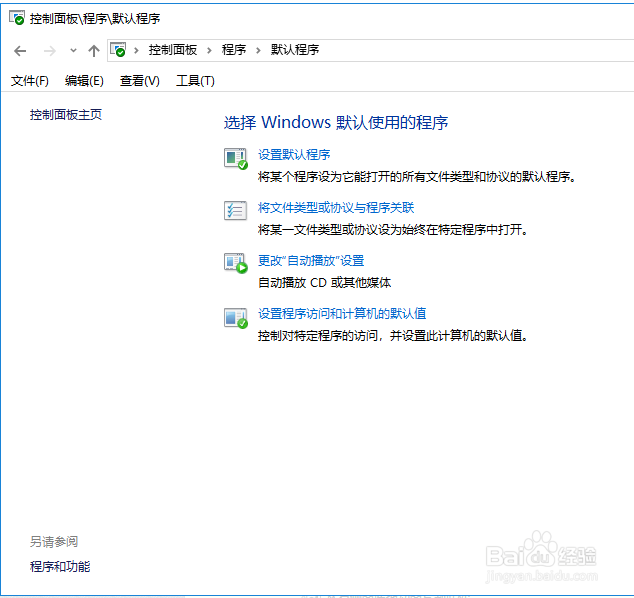Open the 文件(F) menu
This screenshot has height=598, width=634.
click(x=30, y=81)
